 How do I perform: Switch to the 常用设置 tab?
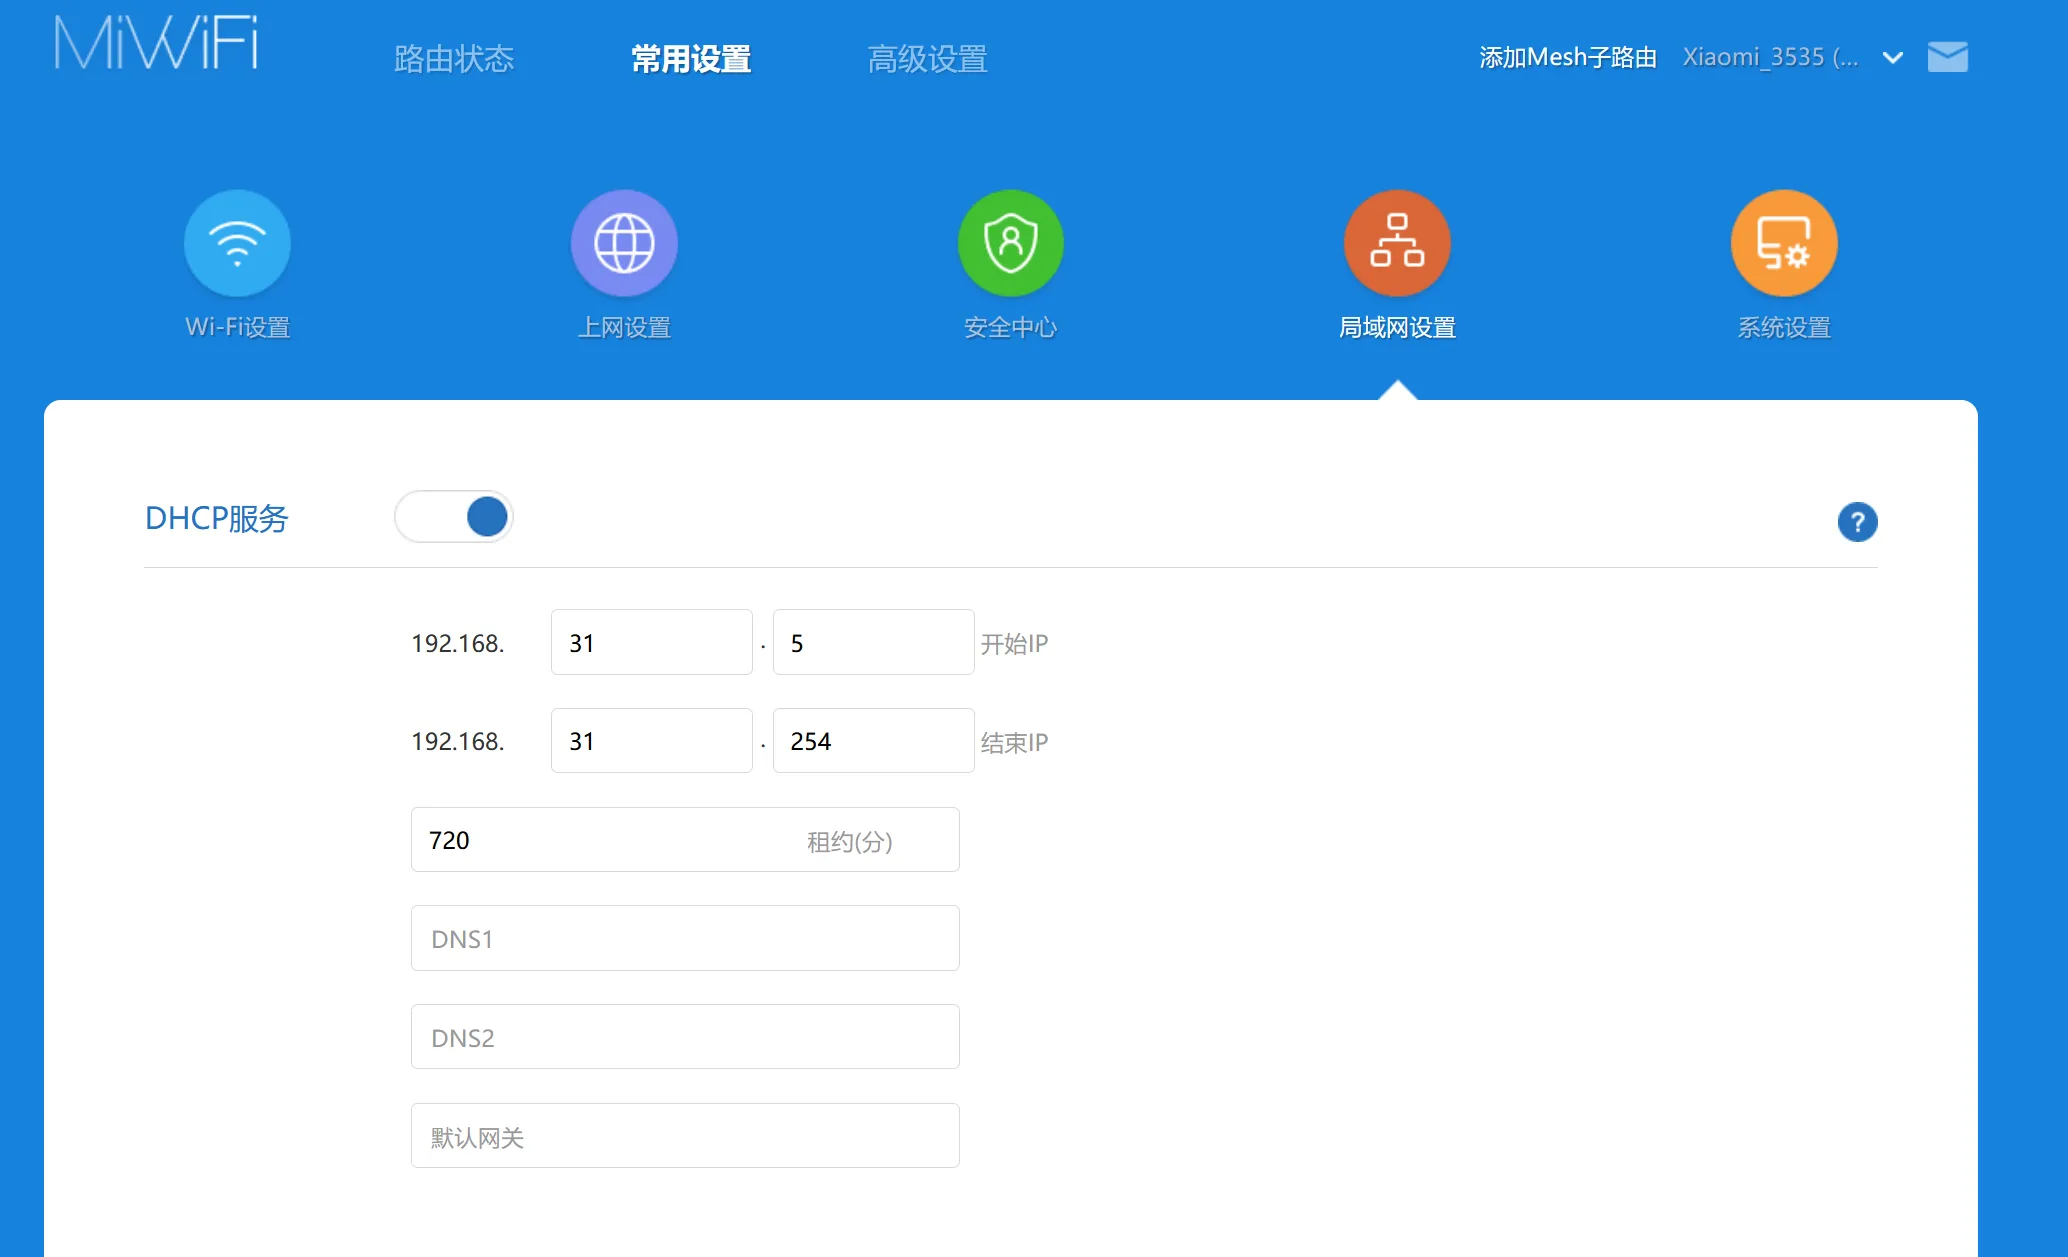[691, 59]
